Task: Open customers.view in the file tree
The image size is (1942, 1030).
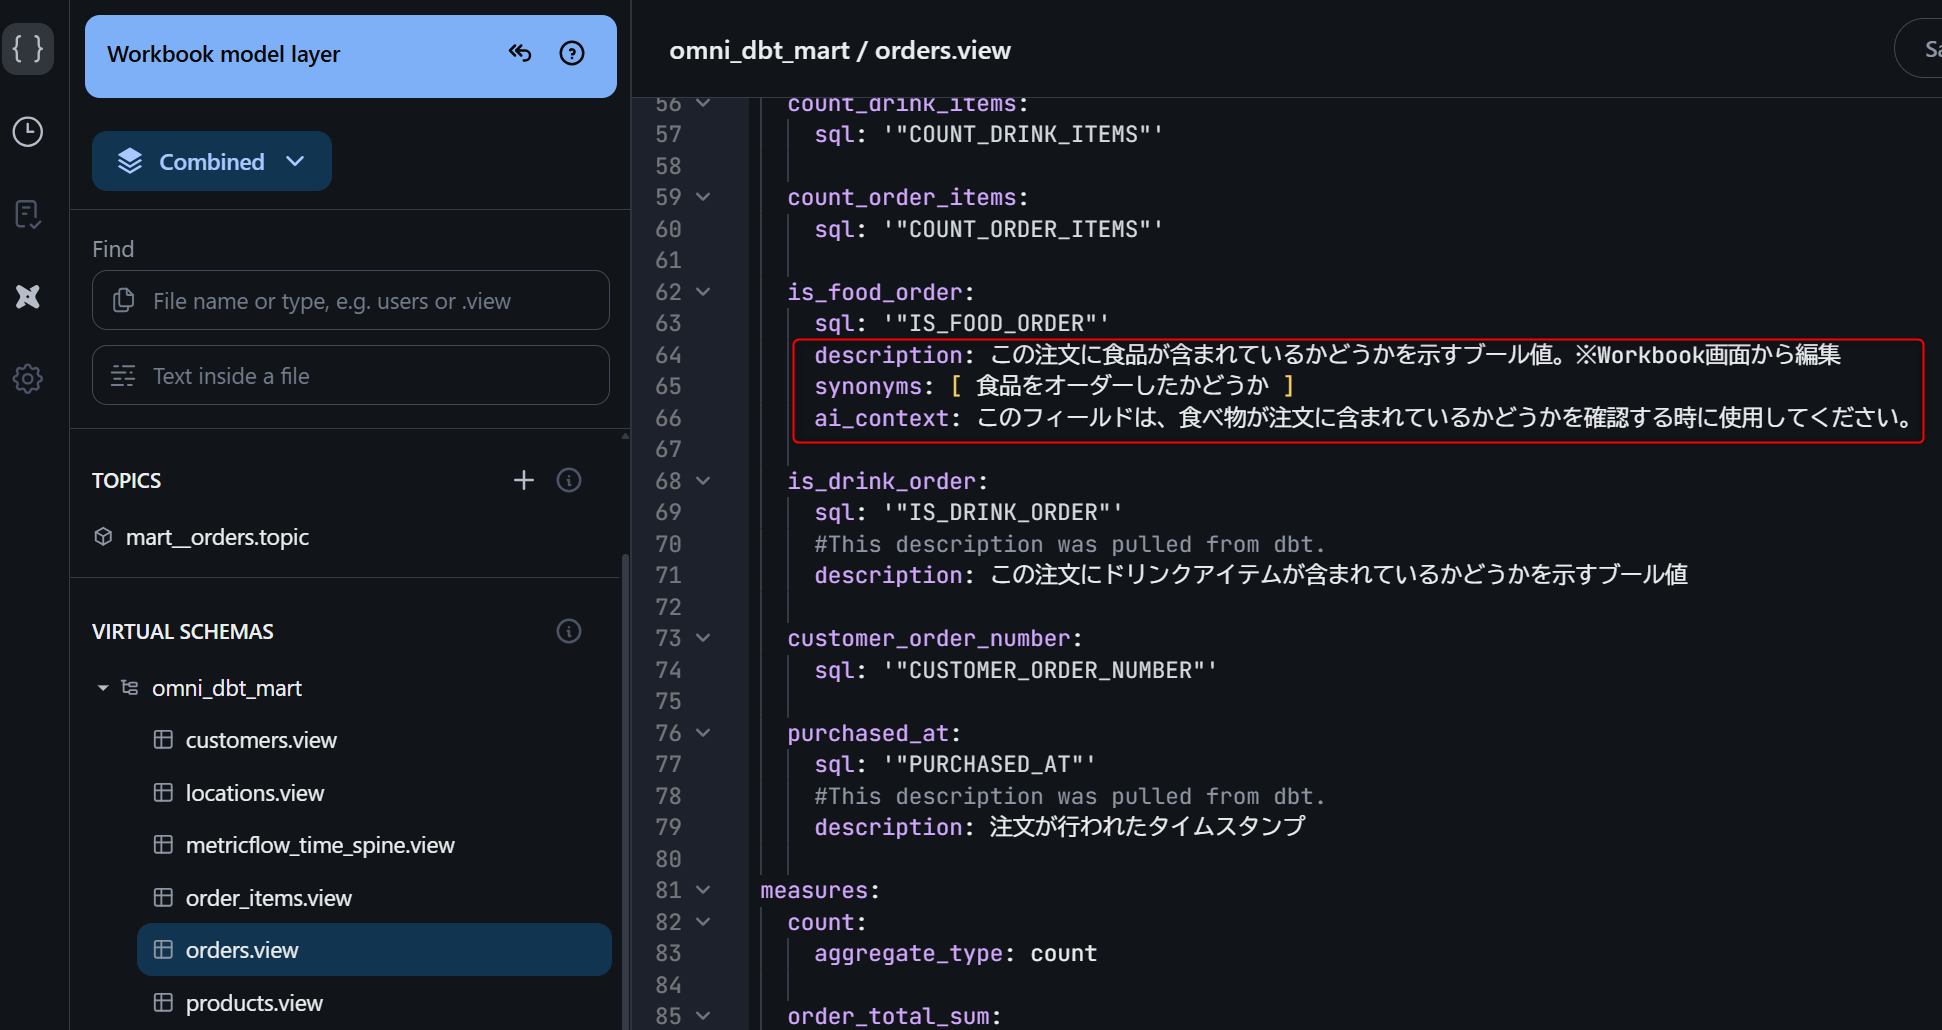Action: click(x=261, y=740)
